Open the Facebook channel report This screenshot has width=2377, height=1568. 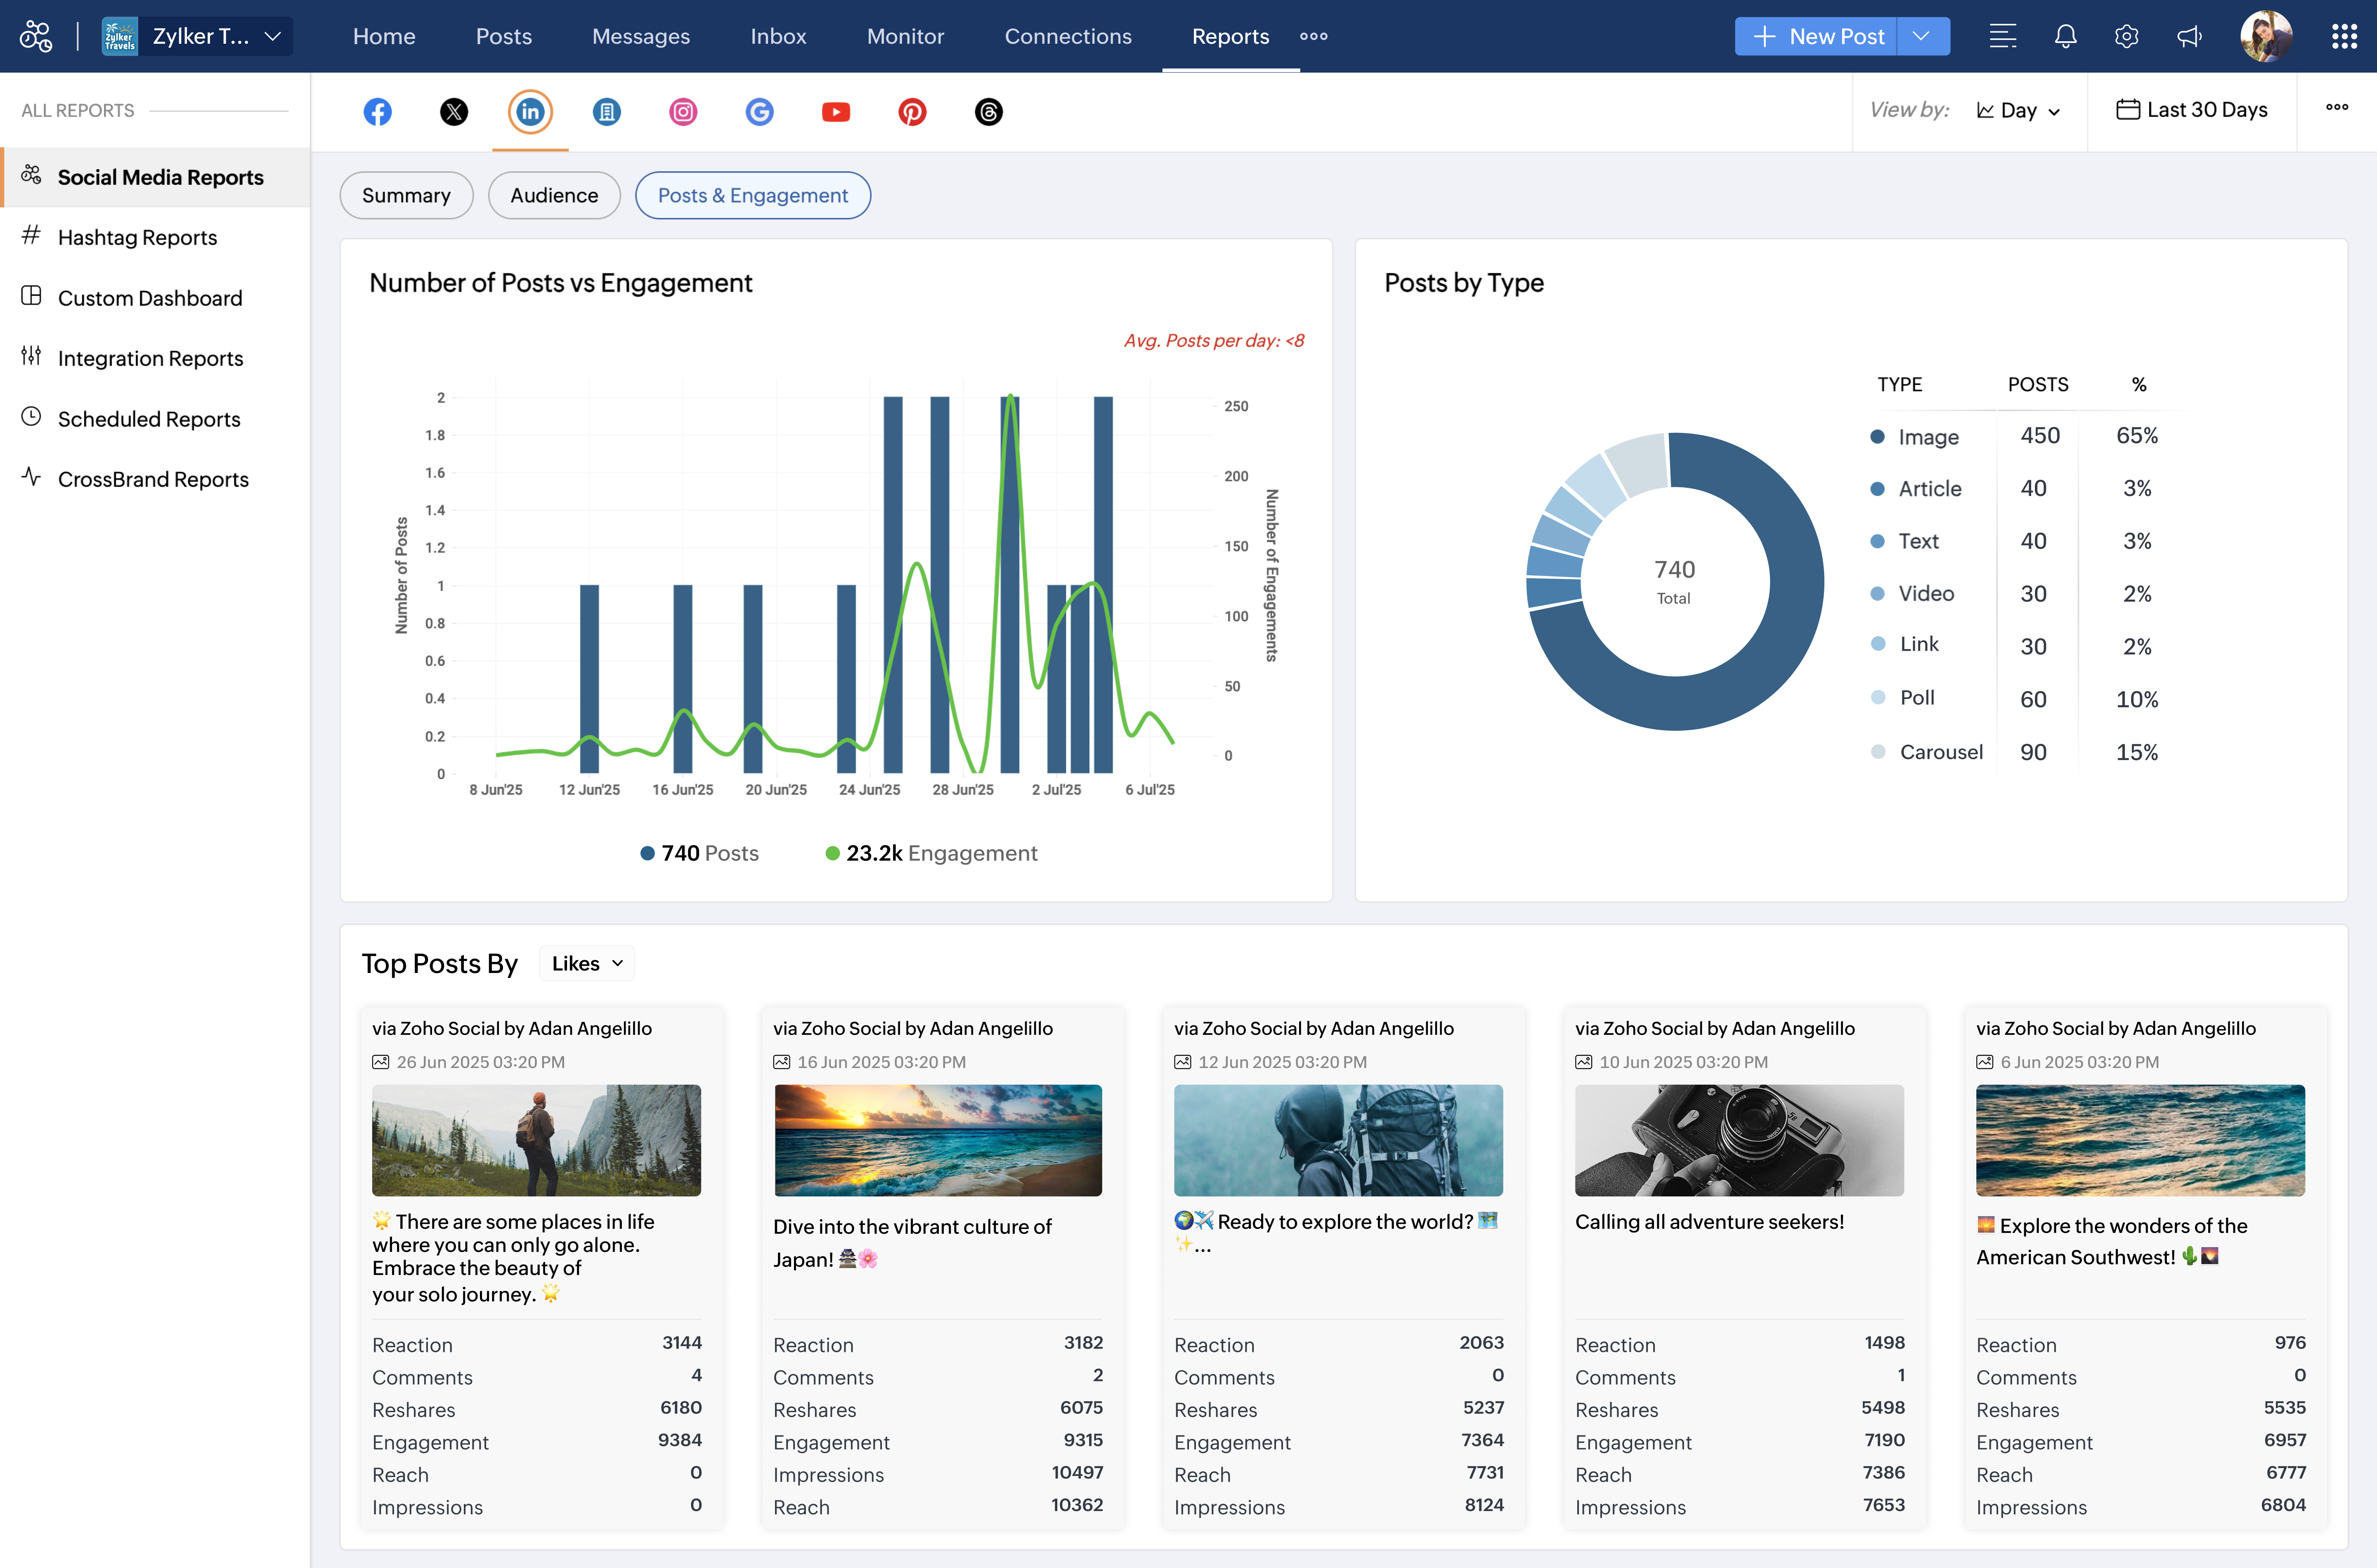(x=377, y=112)
